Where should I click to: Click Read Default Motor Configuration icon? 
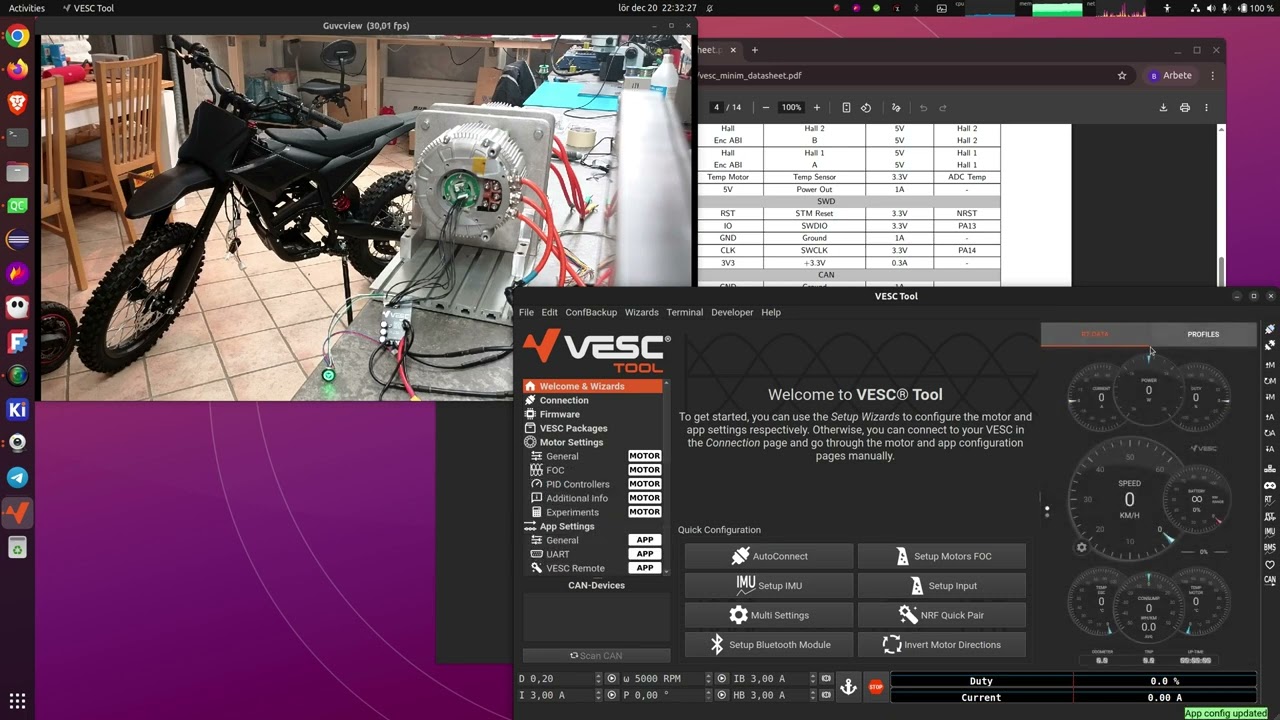click(1270, 381)
